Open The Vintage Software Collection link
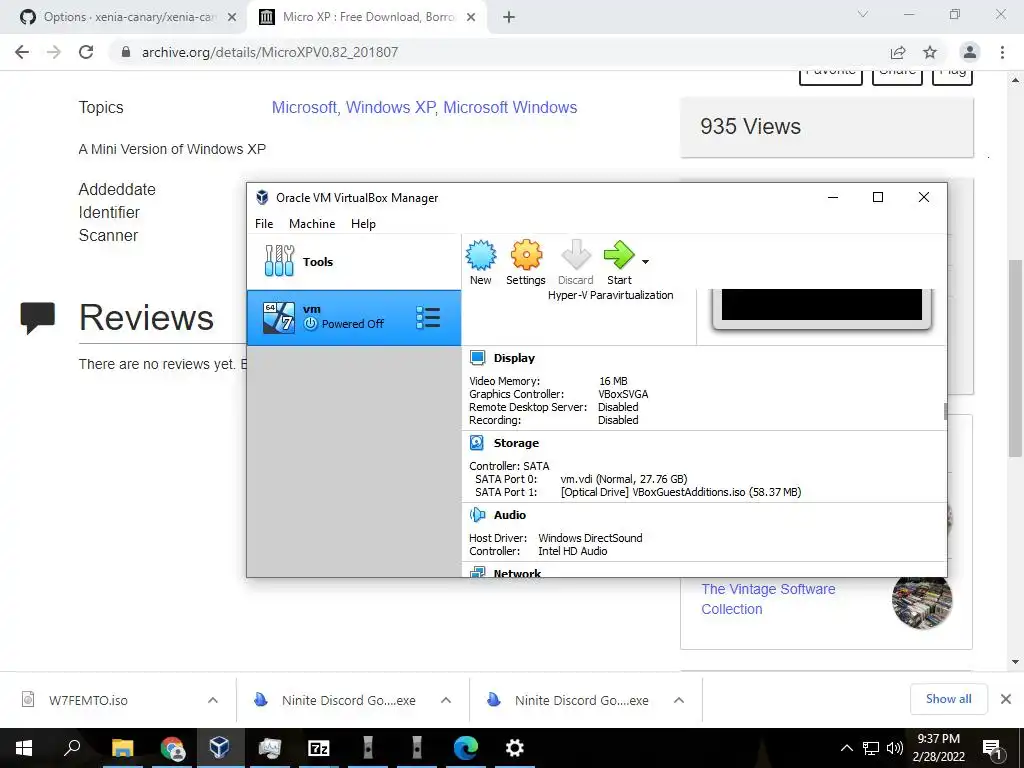The height and width of the screenshot is (768, 1024). [768, 599]
